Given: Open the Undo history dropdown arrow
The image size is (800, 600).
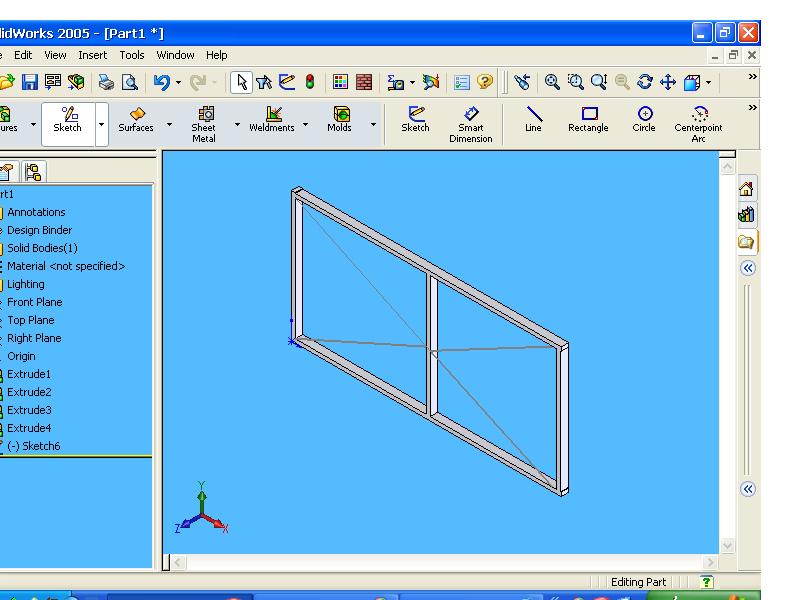Looking at the screenshot, I should (178, 83).
